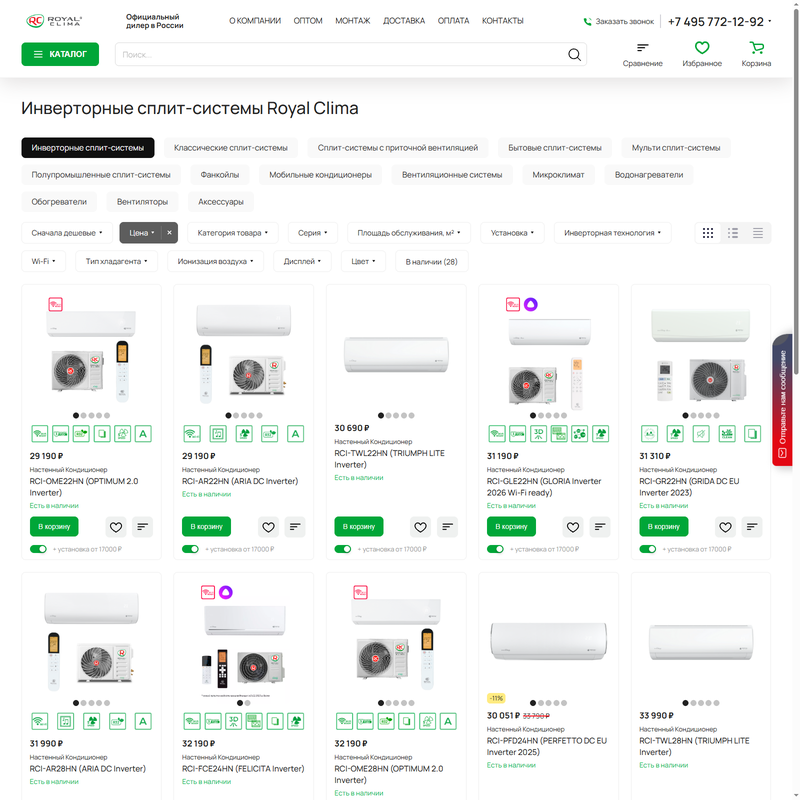Open Отправьте нам сообщение side tab
This screenshot has height=800, width=800.
click(x=782, y=399)
